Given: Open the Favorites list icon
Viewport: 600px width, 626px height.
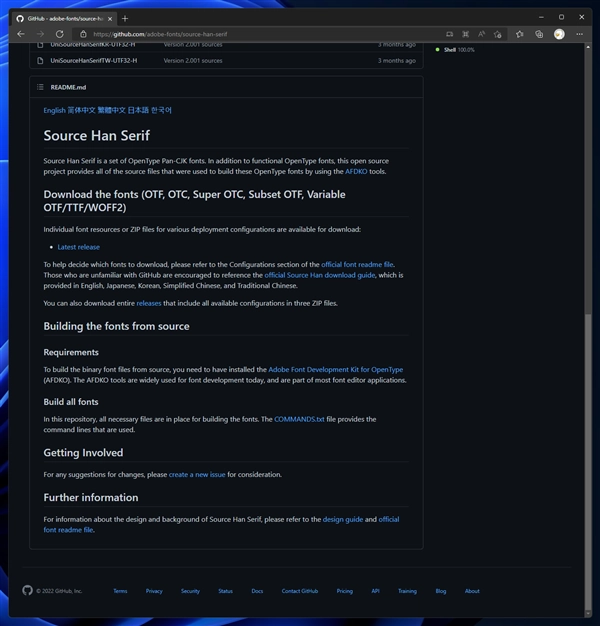Looking at the screenshot, I should (x=519, y=34).
